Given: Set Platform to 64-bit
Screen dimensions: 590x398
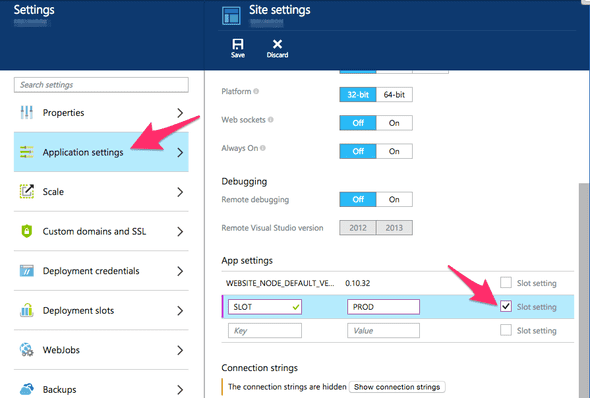Looking at the screenshot, I should [394, 94].
